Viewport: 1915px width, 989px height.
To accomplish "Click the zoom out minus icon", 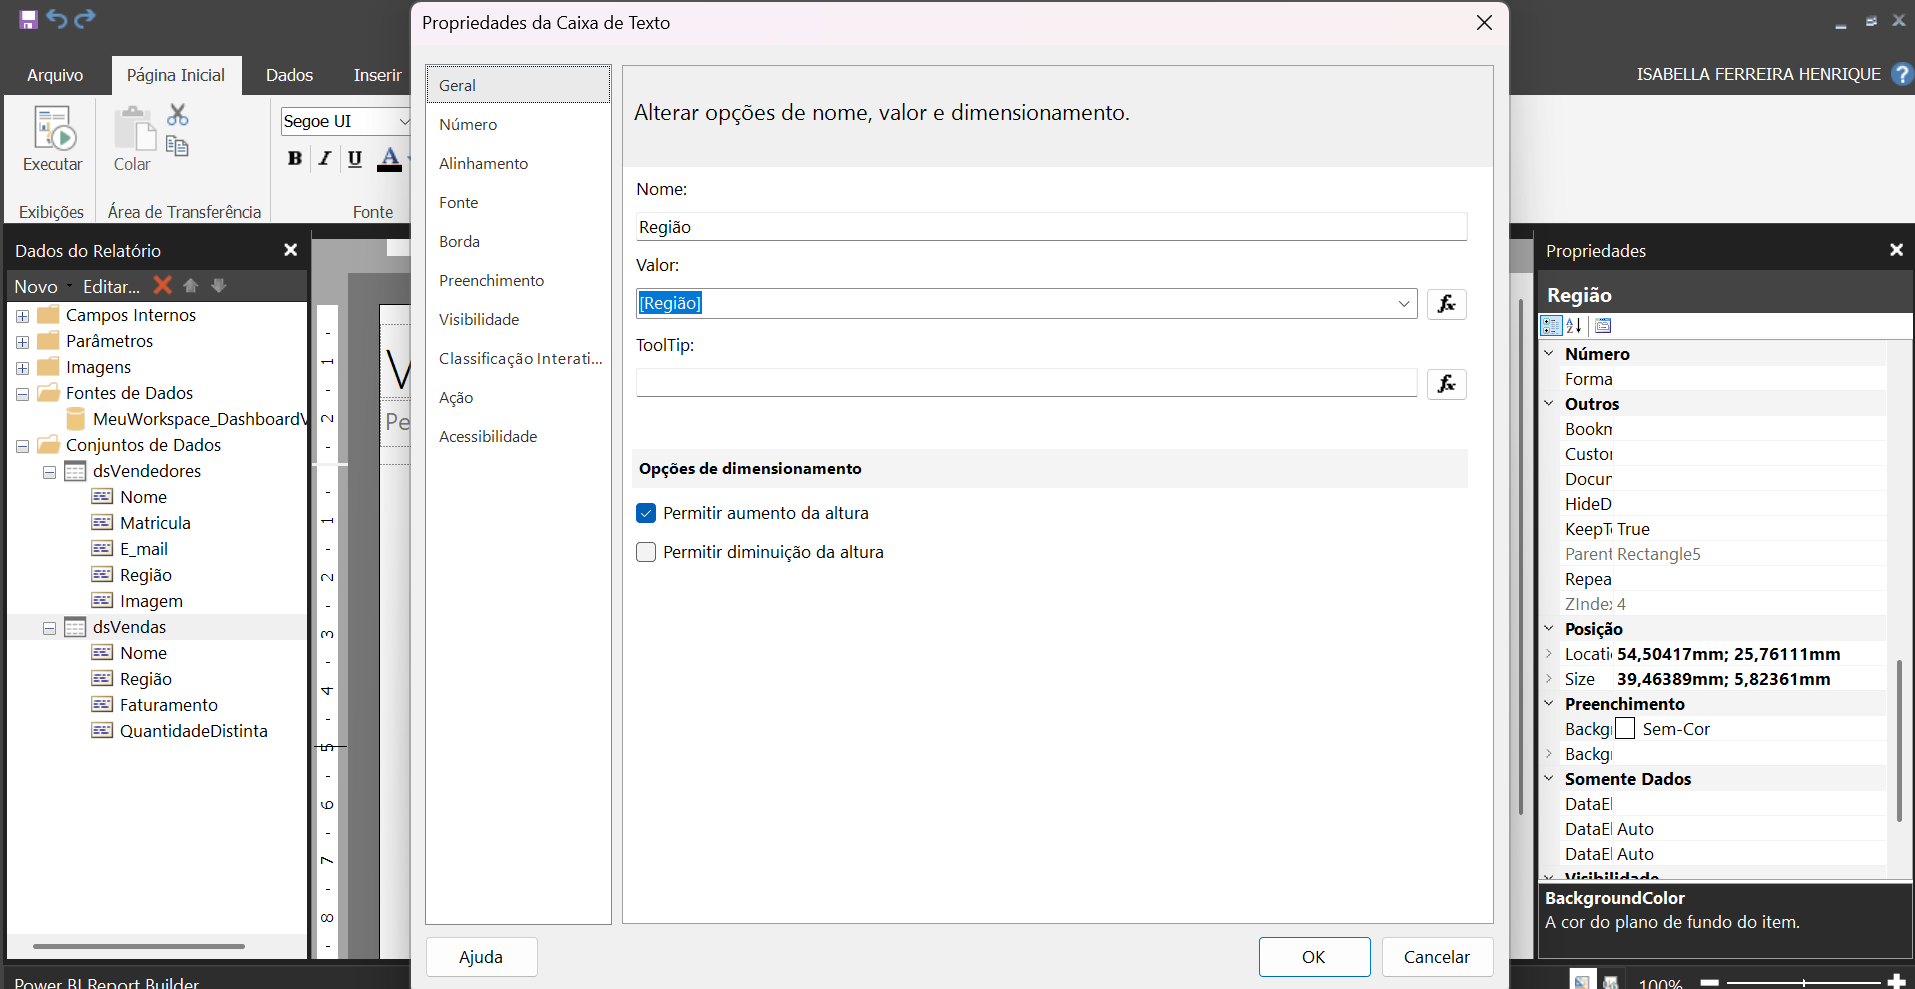I will pos(1710,982).
